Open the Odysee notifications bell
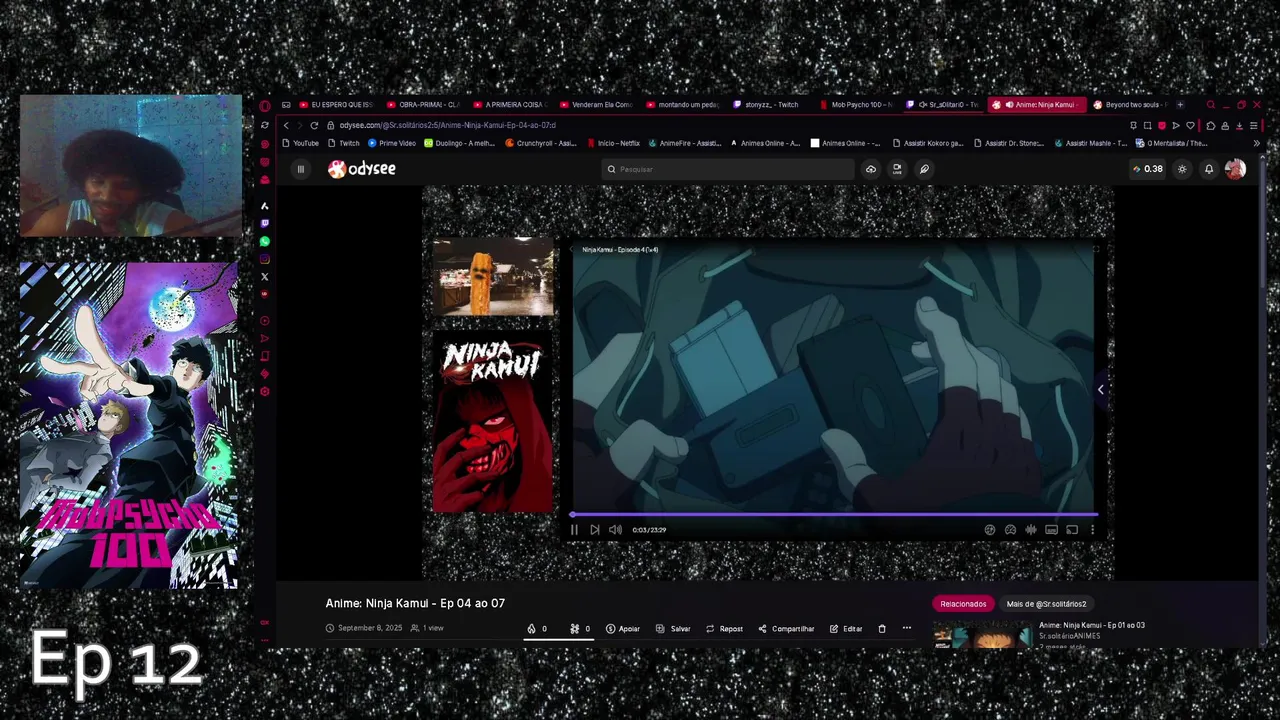Viewport: 1280px width, 720px height. [x=1209, y=169]
